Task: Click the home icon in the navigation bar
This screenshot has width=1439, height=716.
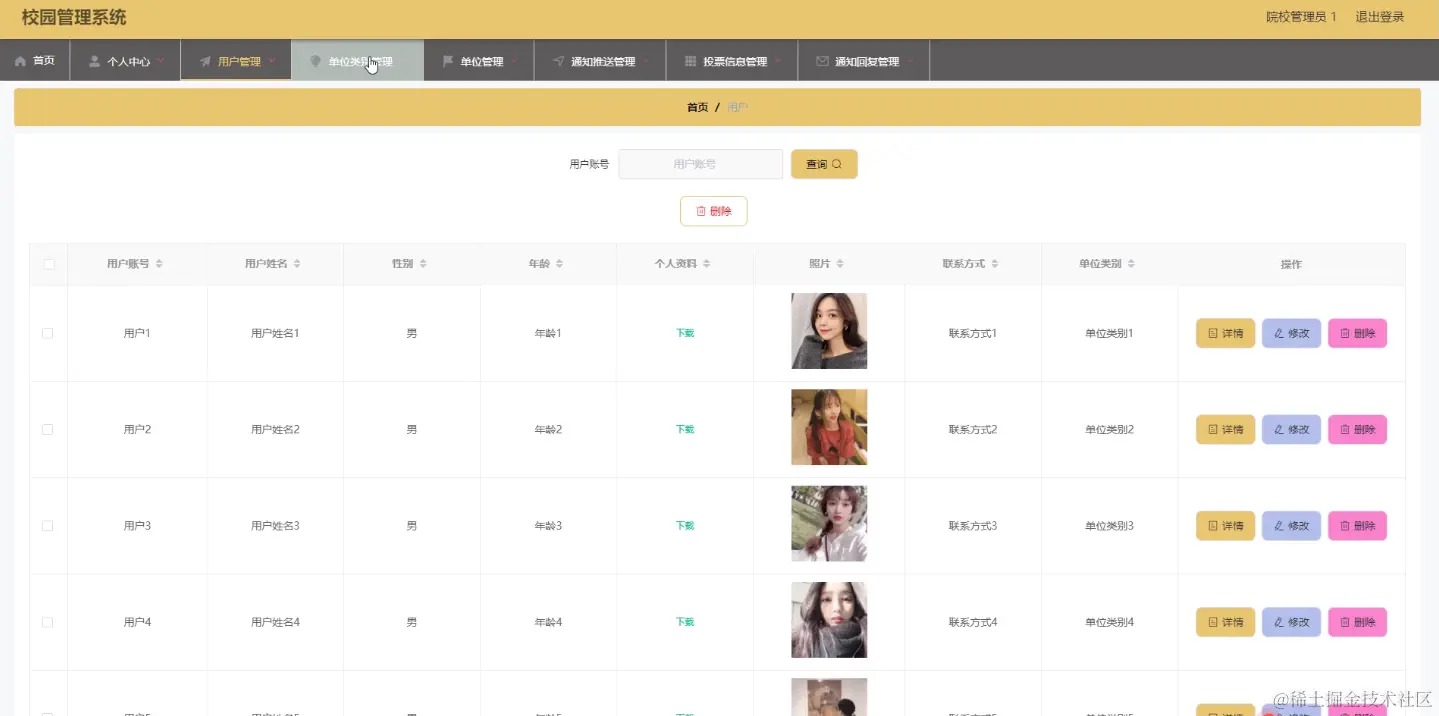Action: (x=20, y=61)
